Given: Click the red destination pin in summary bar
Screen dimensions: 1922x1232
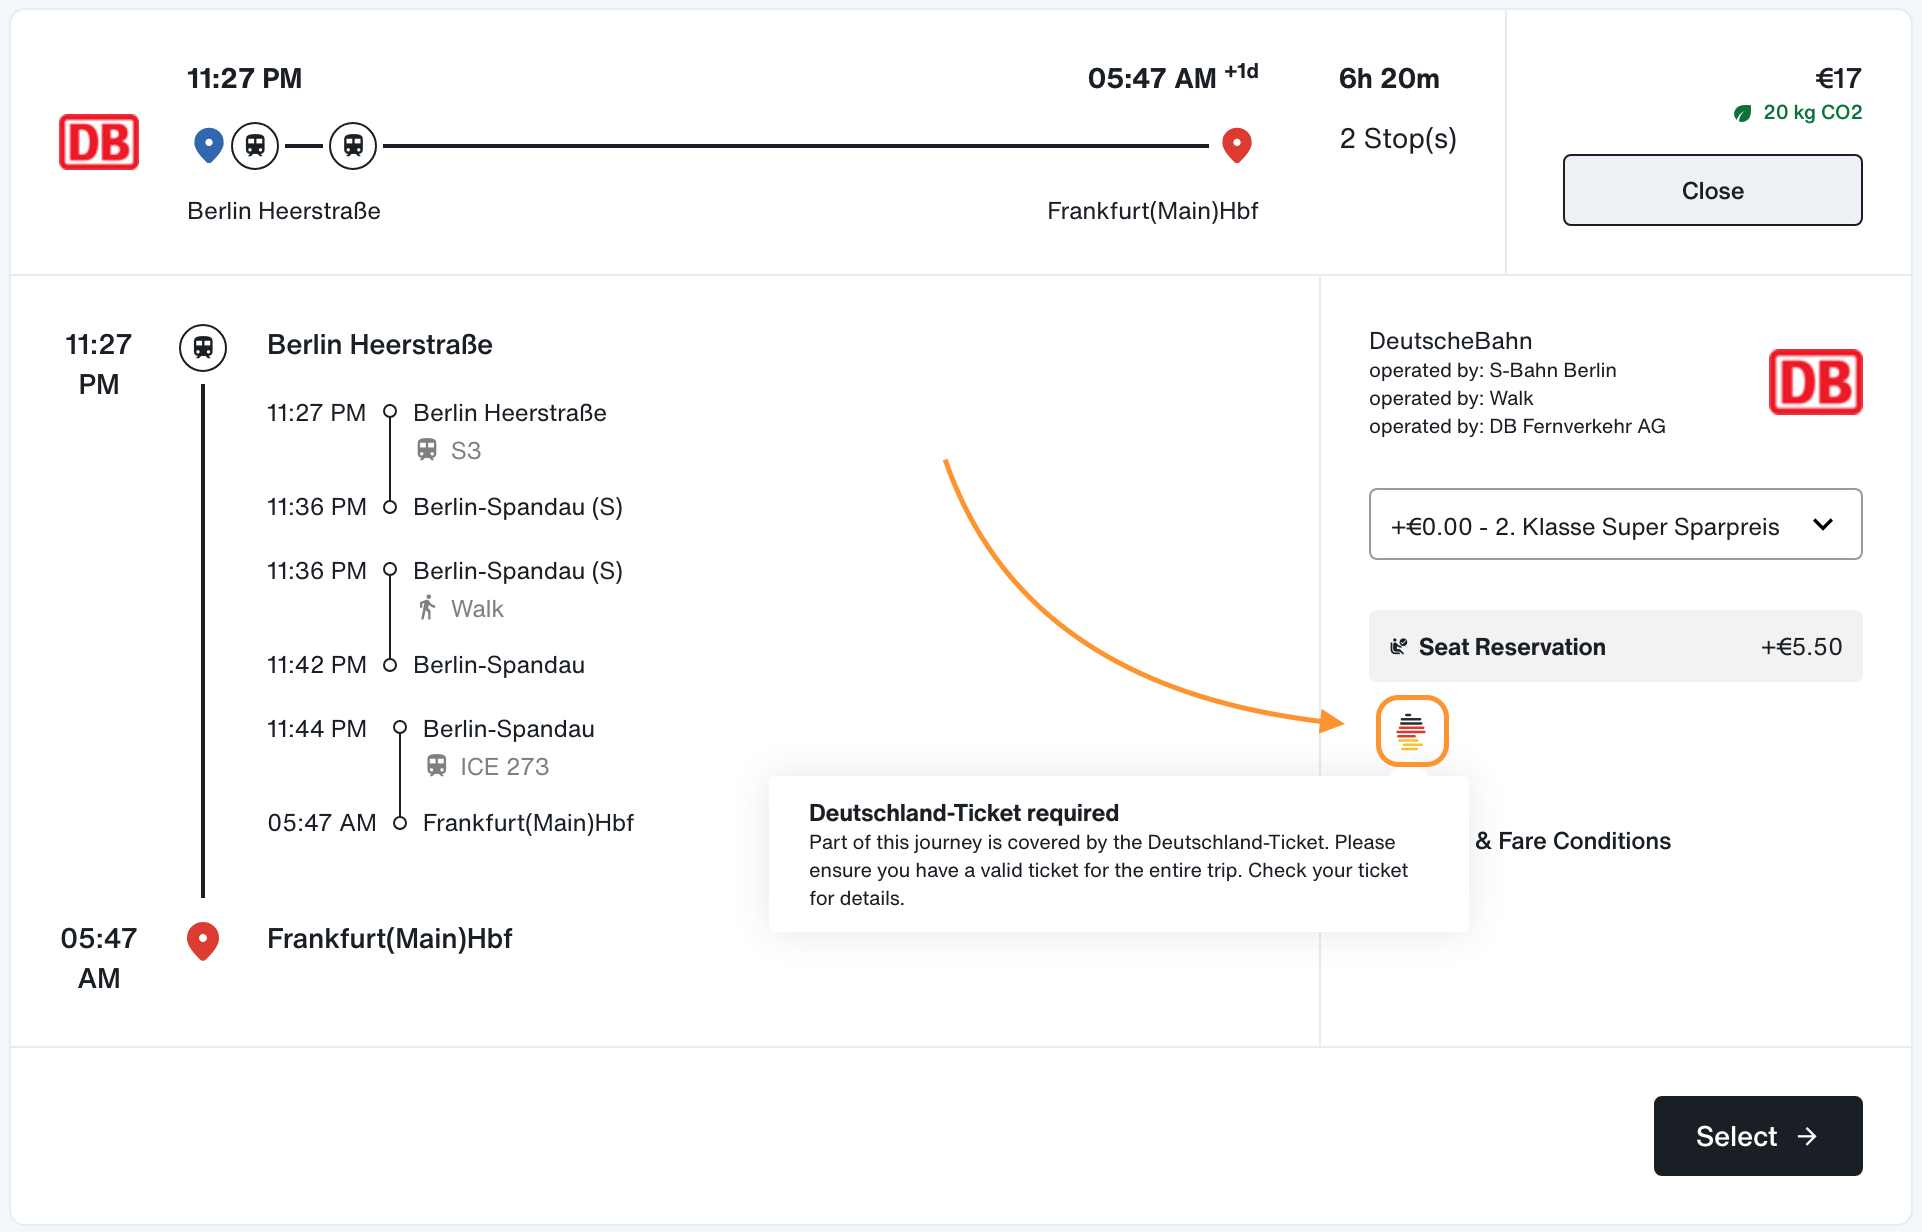Looking at the screenshot, I should [1237, 145].
